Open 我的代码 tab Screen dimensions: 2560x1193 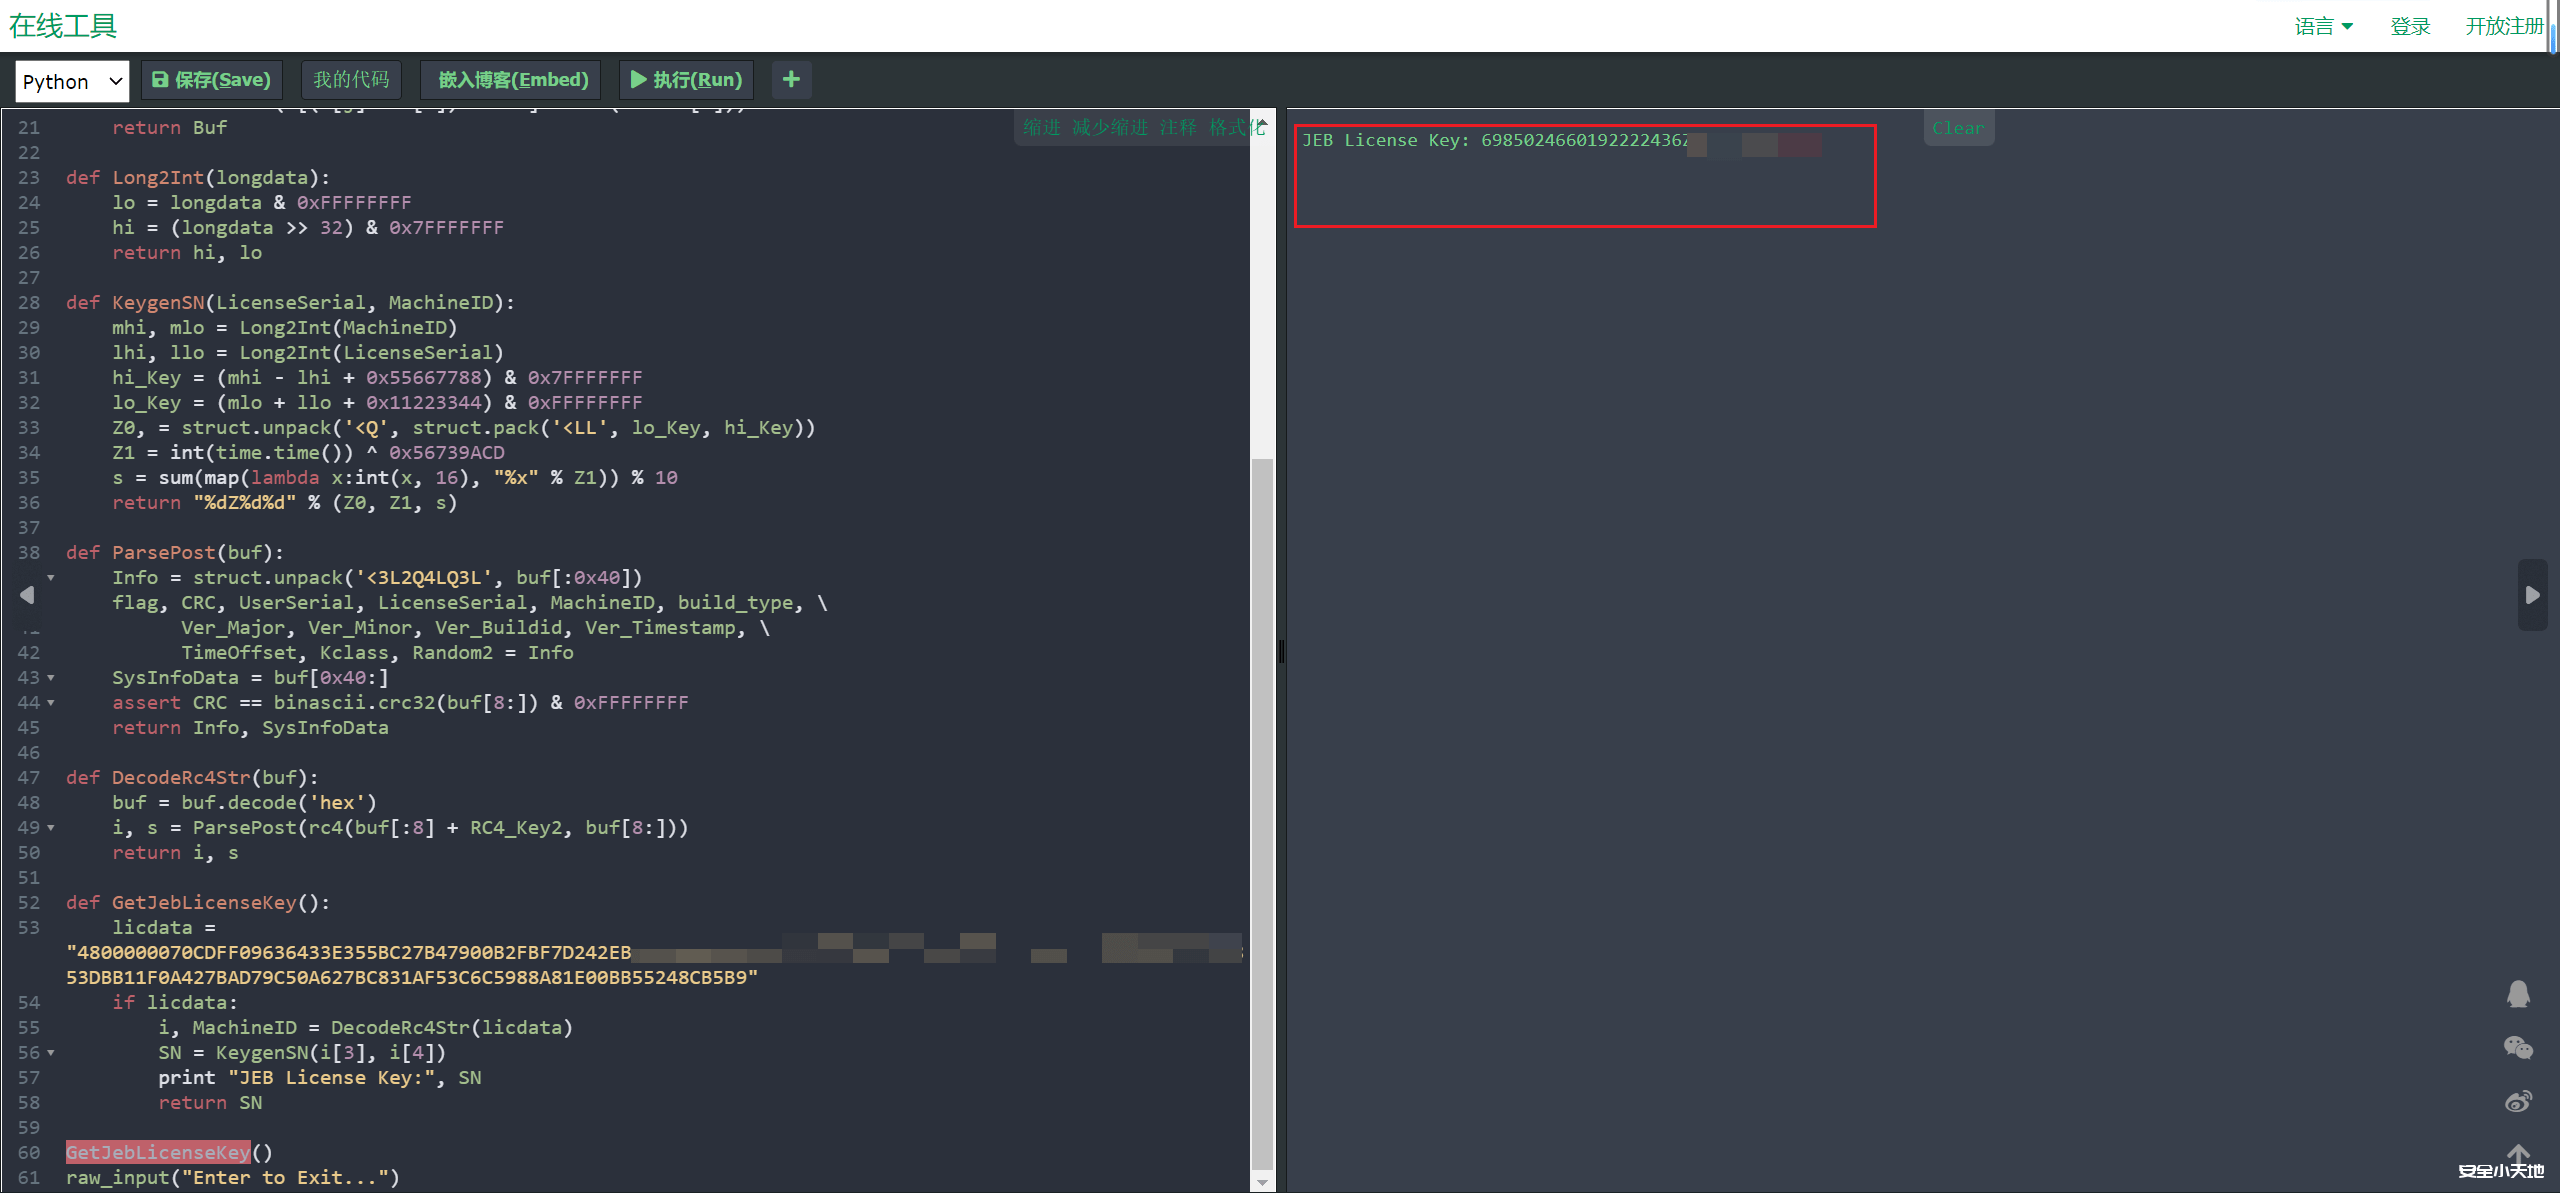pos(351,80)
